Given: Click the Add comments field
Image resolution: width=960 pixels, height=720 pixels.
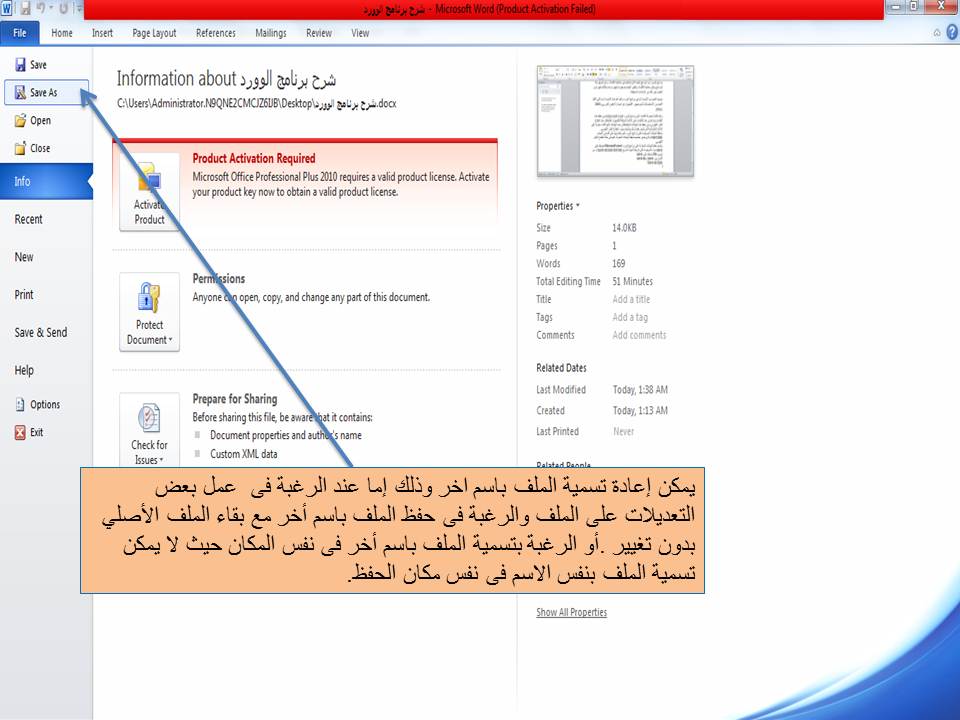Looking at the screenshot, I should point(639,335).
